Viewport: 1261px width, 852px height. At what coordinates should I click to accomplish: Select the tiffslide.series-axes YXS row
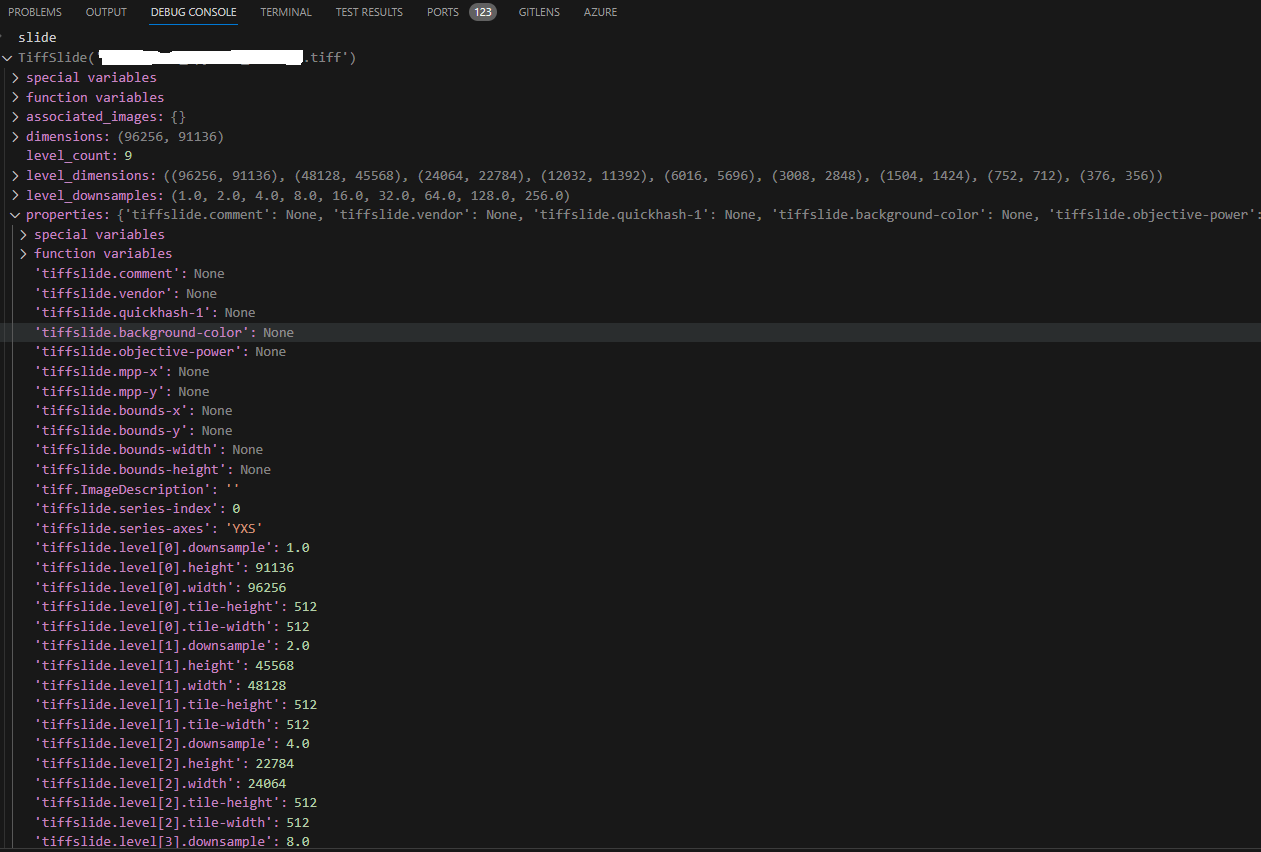148,527
